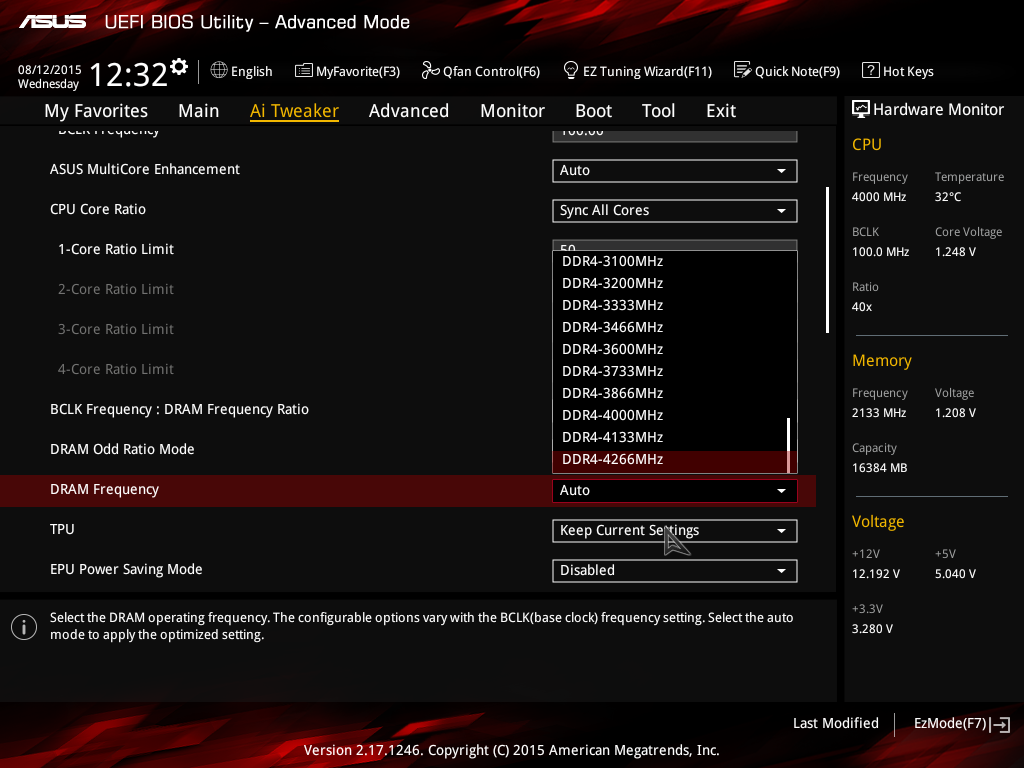Open Quick Note pencil icon

point(743,70)
